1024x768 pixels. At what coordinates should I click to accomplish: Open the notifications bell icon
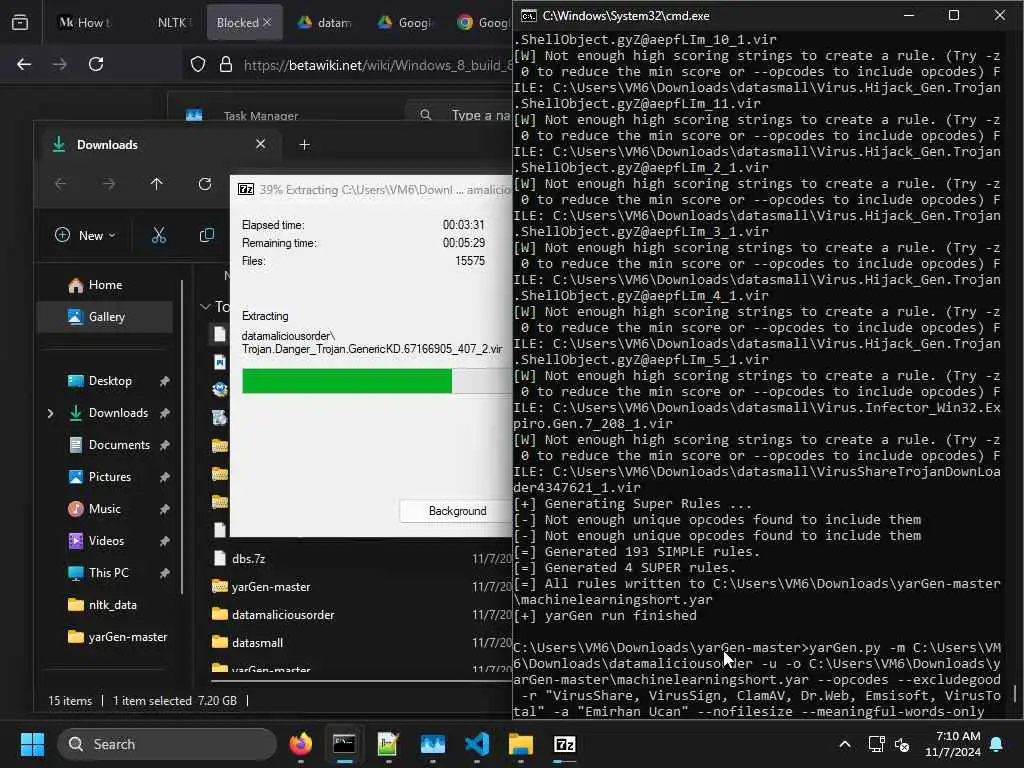pyautogui.click(x=997, y=744)
